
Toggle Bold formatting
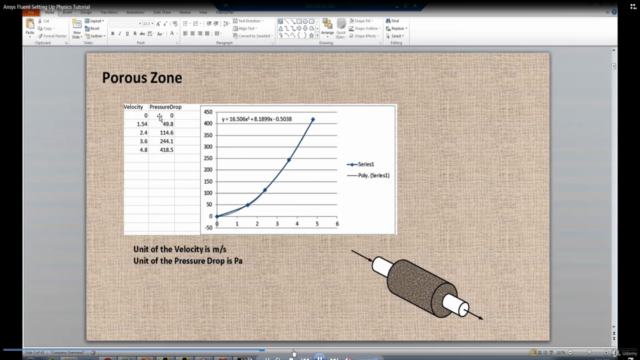coord(113,34)
